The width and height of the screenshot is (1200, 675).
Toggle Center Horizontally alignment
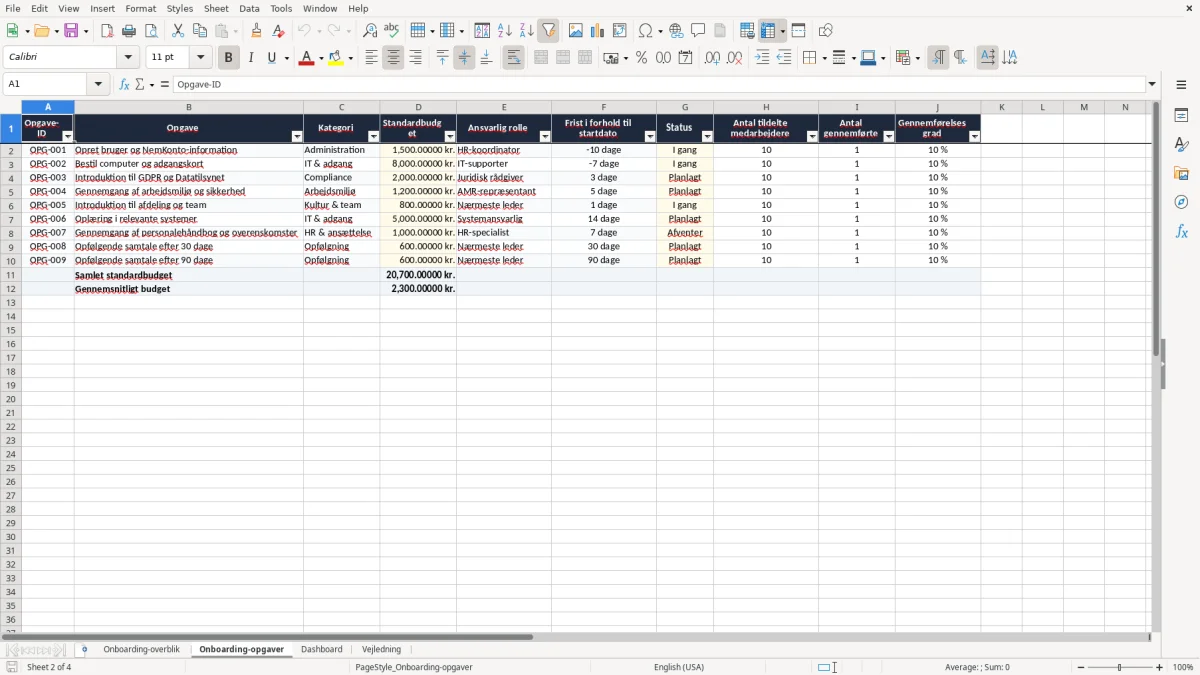[x=393, y=58]
